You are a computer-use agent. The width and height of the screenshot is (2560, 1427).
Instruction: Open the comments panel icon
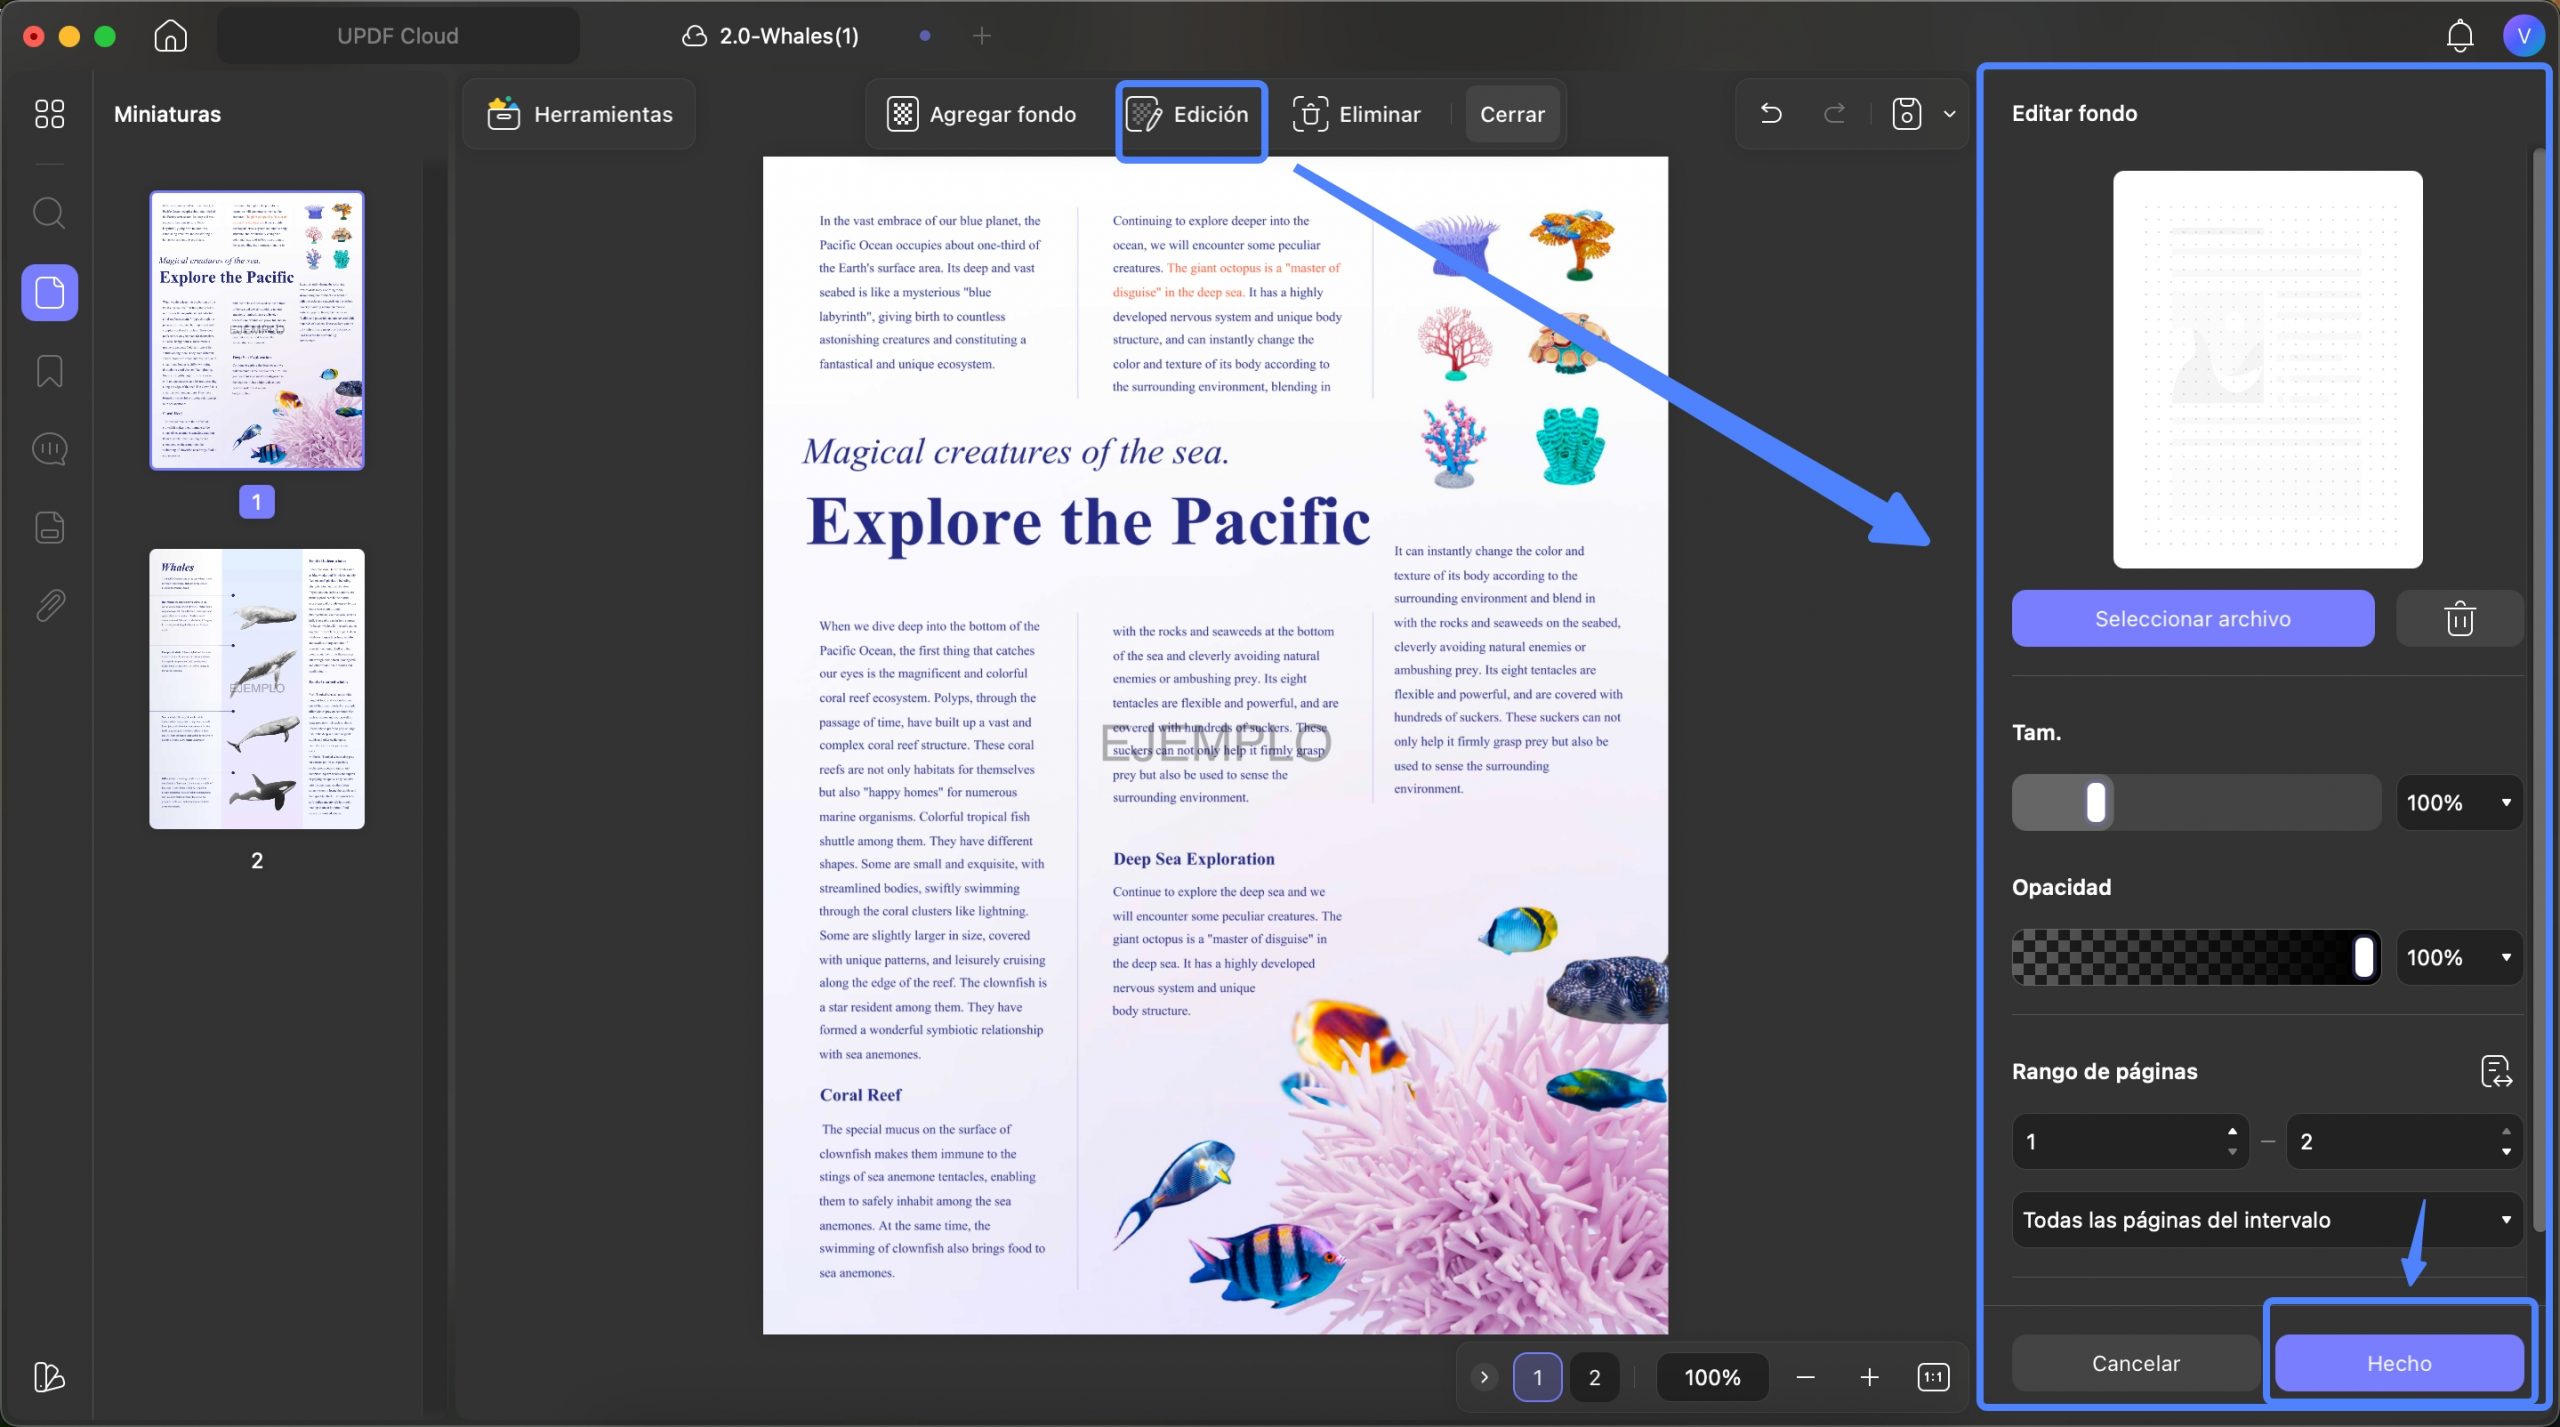click(49, 449)
